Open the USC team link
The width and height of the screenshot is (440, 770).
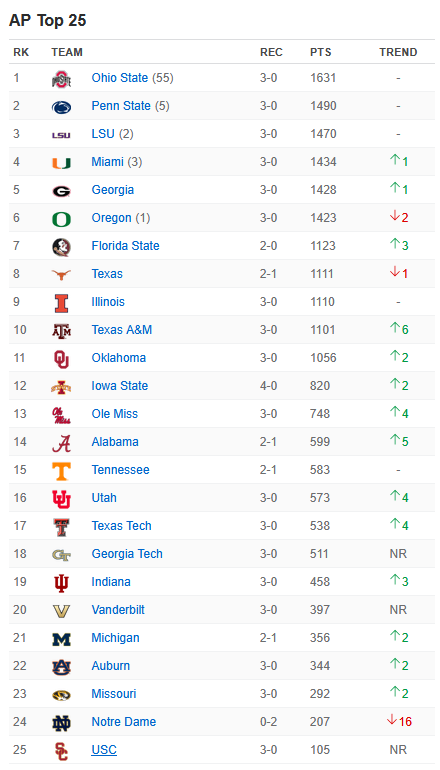pyautogui.click(x=104, y=750)
